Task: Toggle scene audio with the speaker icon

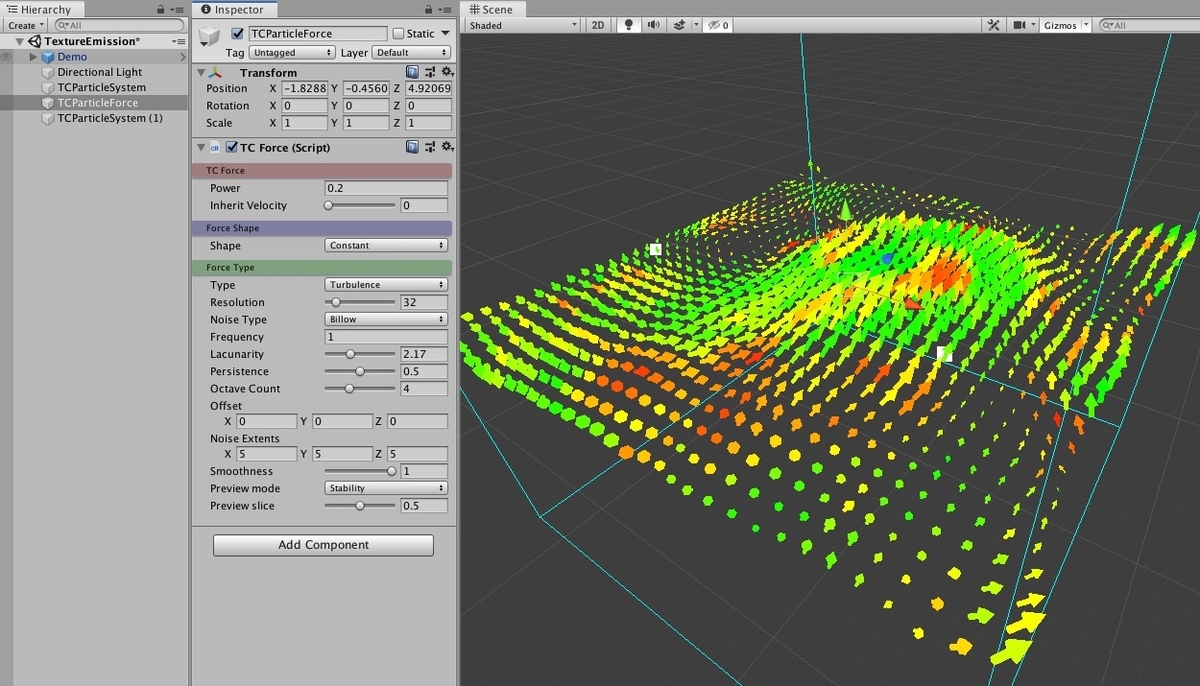Action: 654,25
